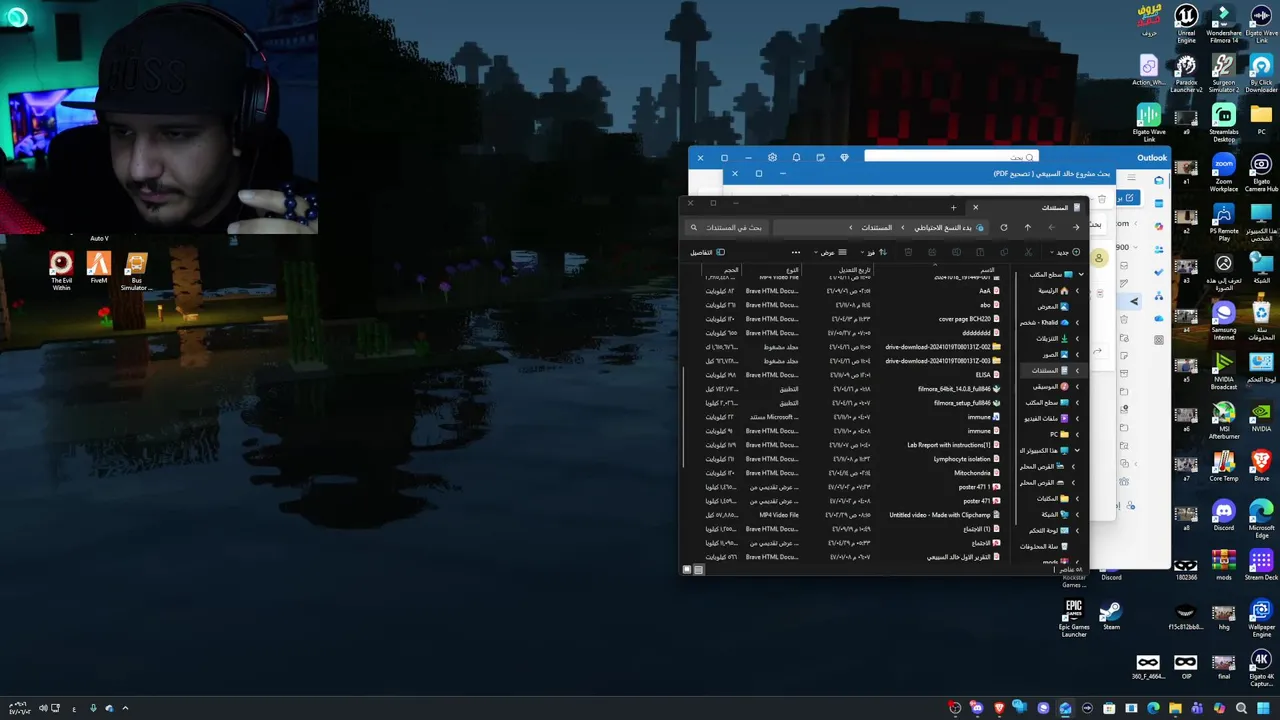Screen dimensions: 1280x720
Task: Sort by Name (الاسم) column header
Action: click(988, 270)
